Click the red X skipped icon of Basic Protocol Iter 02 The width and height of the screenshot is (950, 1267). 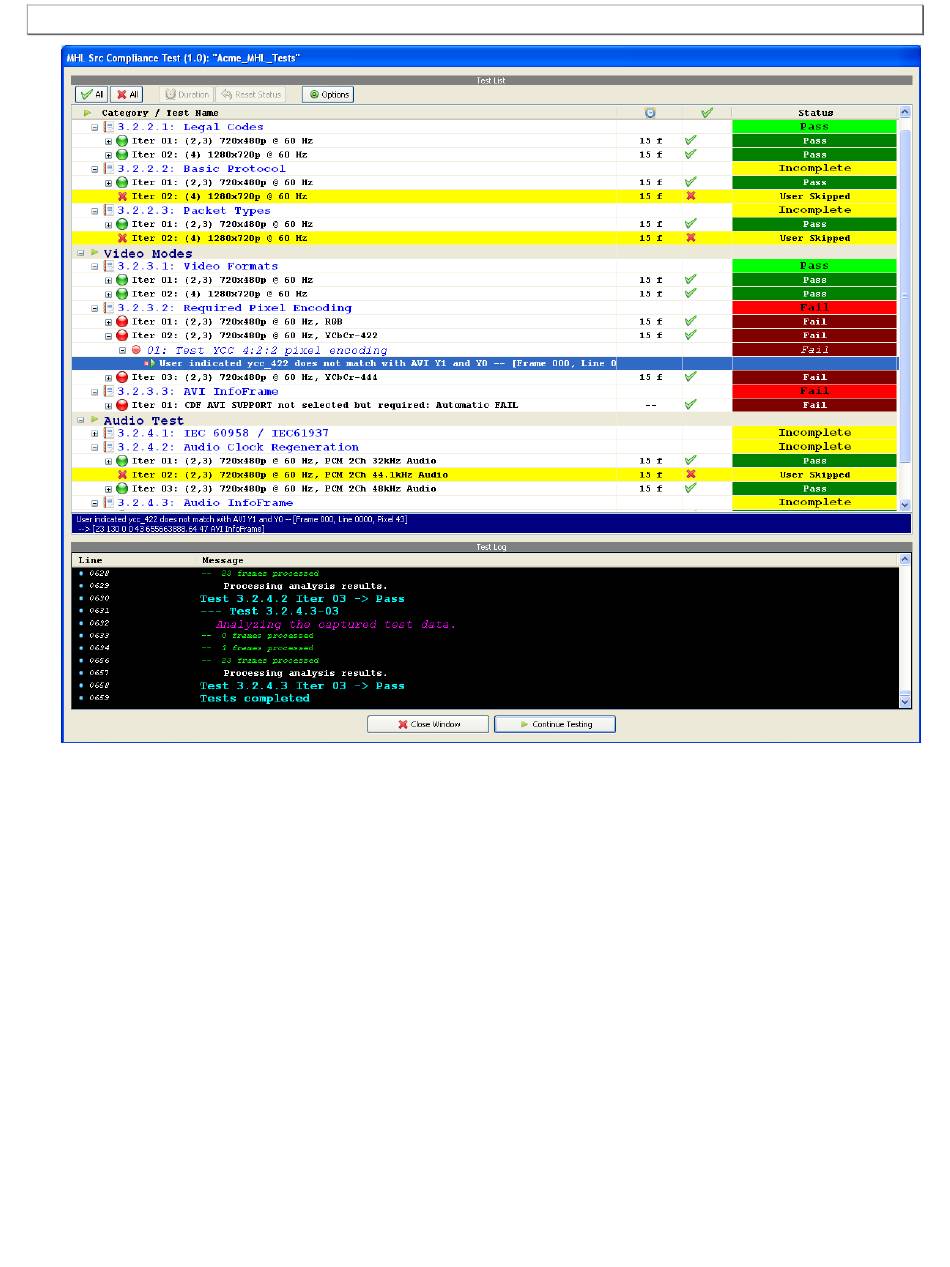tap(122, 197)
